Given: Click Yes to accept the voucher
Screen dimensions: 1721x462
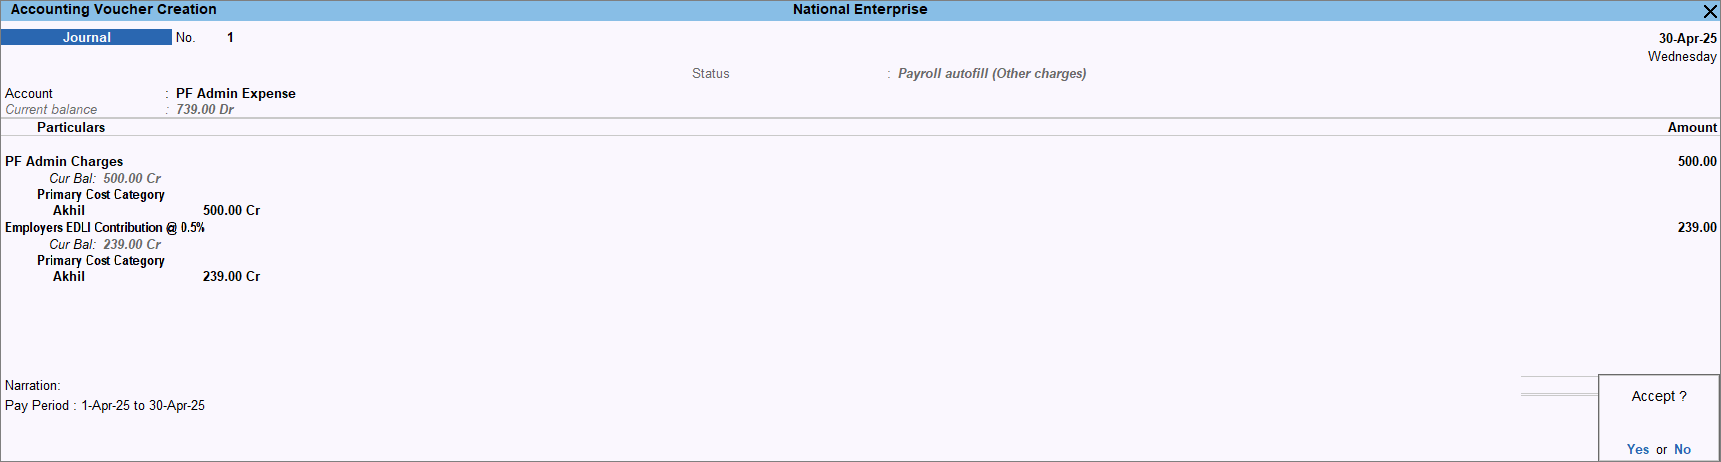Looking at the screenshot, I should point(1637,449).
